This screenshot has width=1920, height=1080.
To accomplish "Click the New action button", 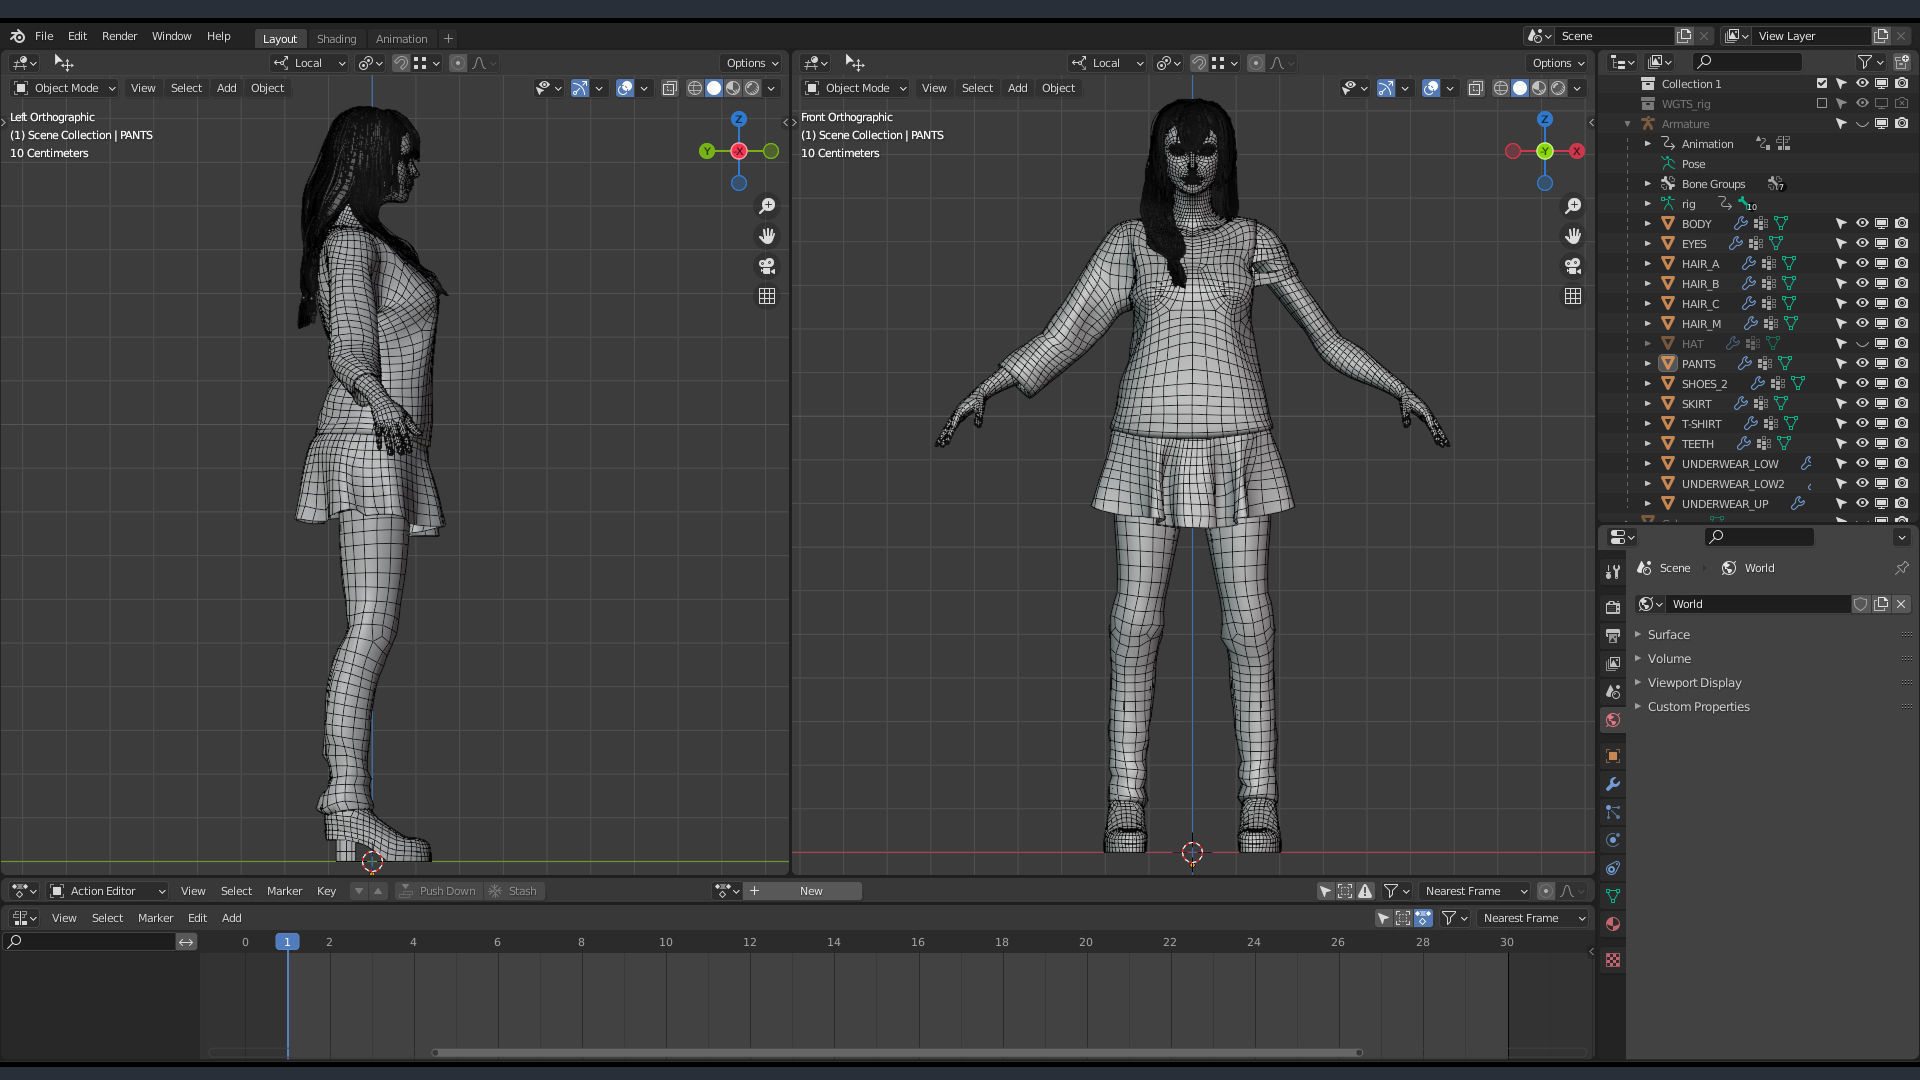I will (811, 891).
